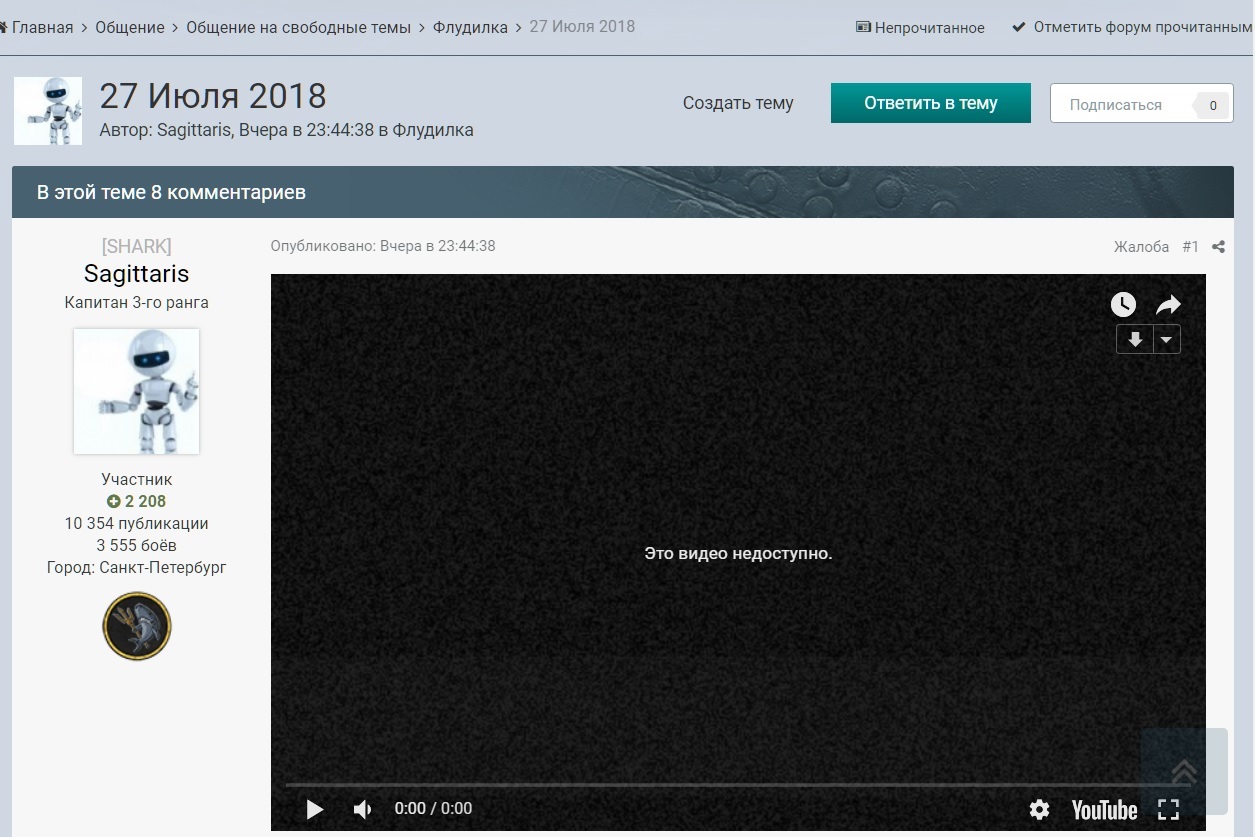Play the embedded YouTube video

(315, 809)
